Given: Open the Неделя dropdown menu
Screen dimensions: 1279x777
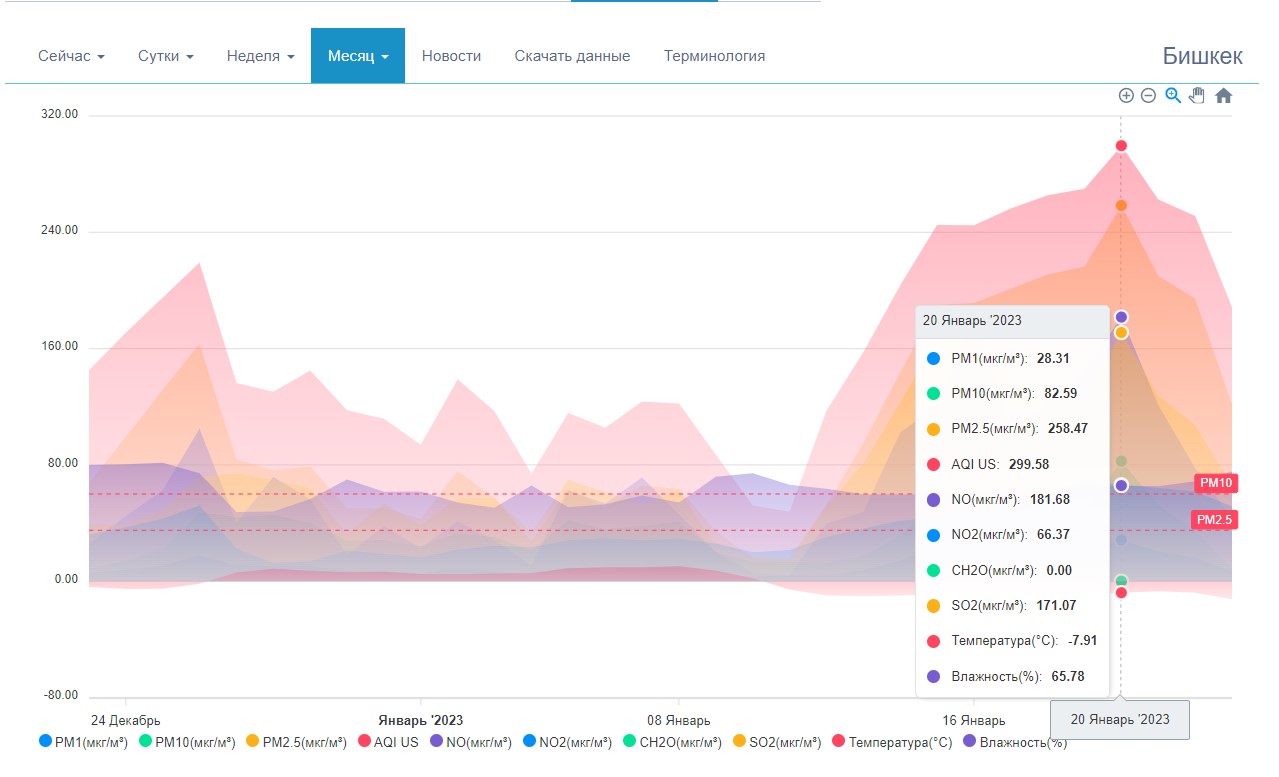Looking at the screenshot, I should coord(260,56).
